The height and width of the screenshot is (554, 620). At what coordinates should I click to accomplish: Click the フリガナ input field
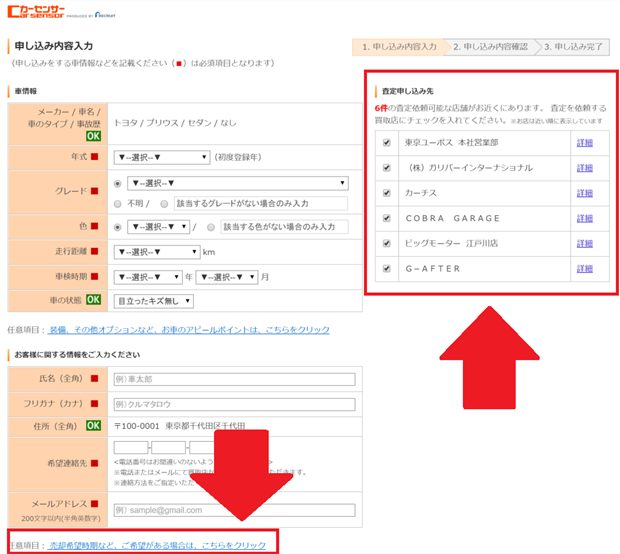(234, 404)
